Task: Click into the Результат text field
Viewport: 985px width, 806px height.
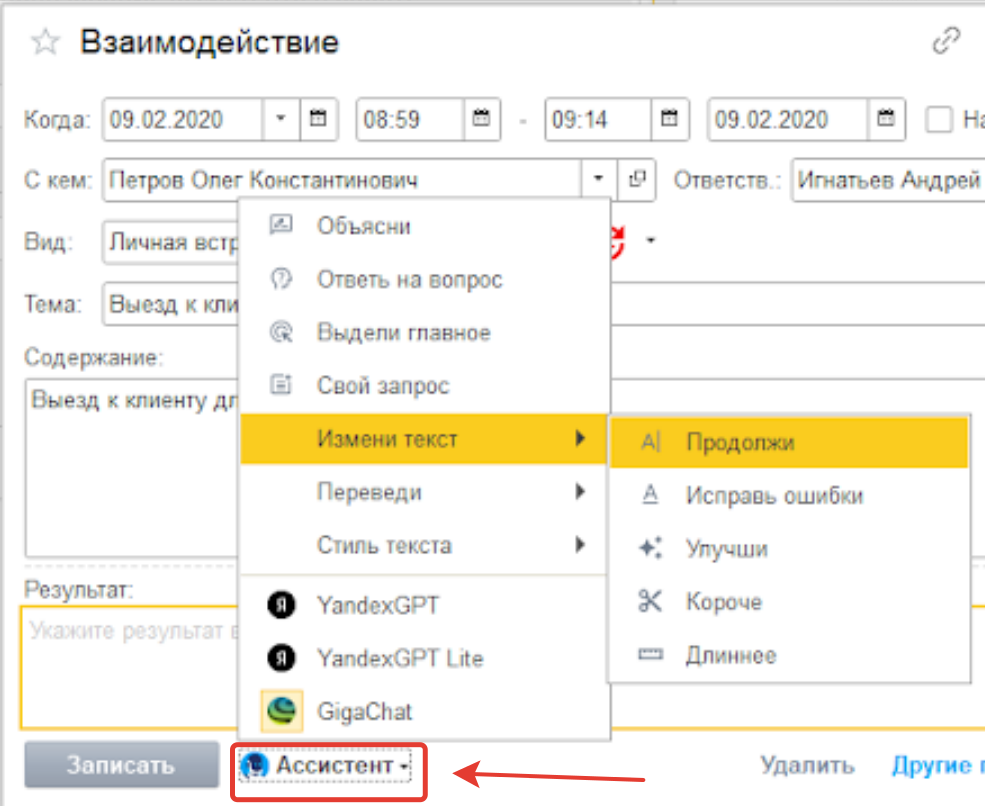Action: coord(130,670)
